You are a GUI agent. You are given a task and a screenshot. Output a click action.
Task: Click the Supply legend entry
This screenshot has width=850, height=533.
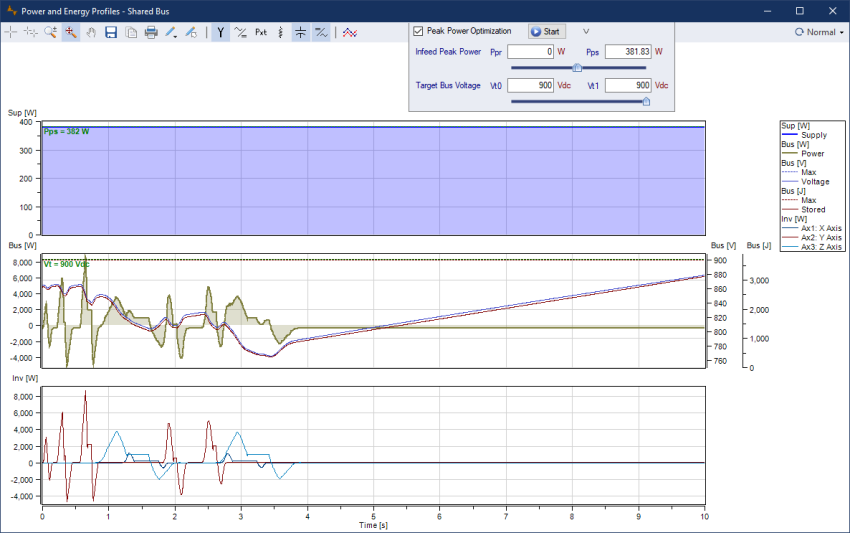click(x=813, y=135)
